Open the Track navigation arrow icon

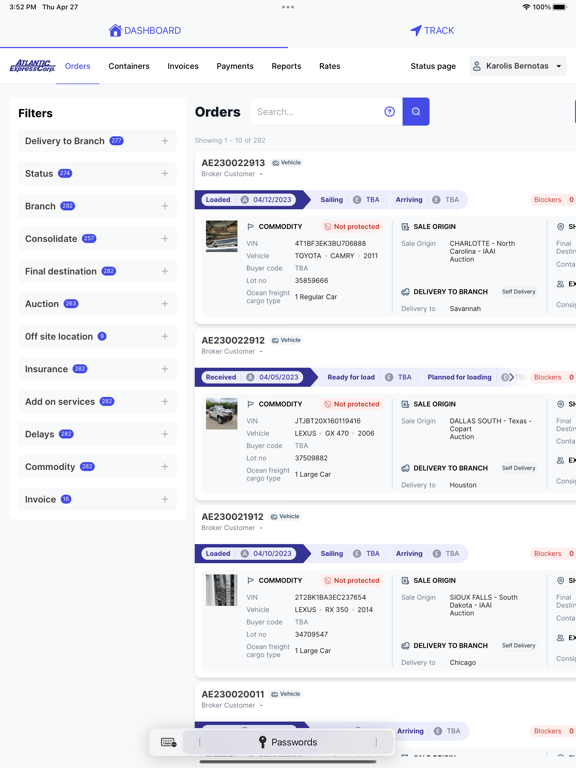point(416,30)
